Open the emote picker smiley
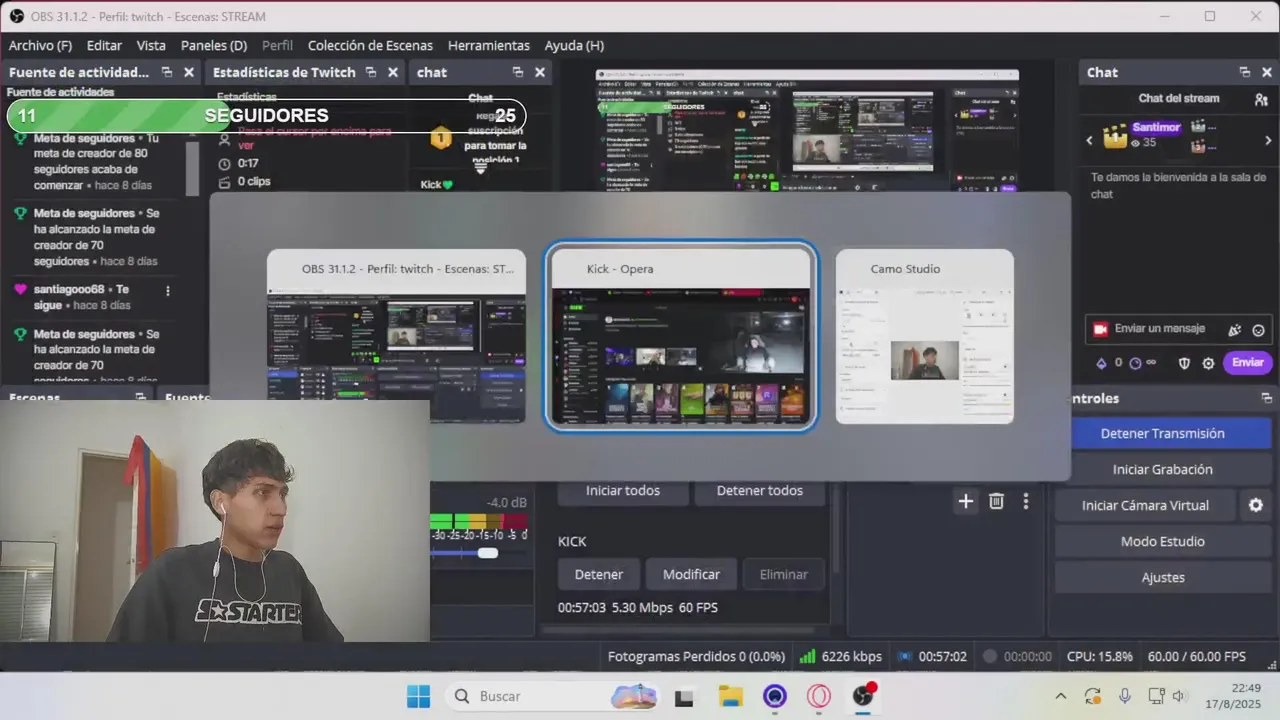Screen dimensions: 1280x720 click(1259, 330)
